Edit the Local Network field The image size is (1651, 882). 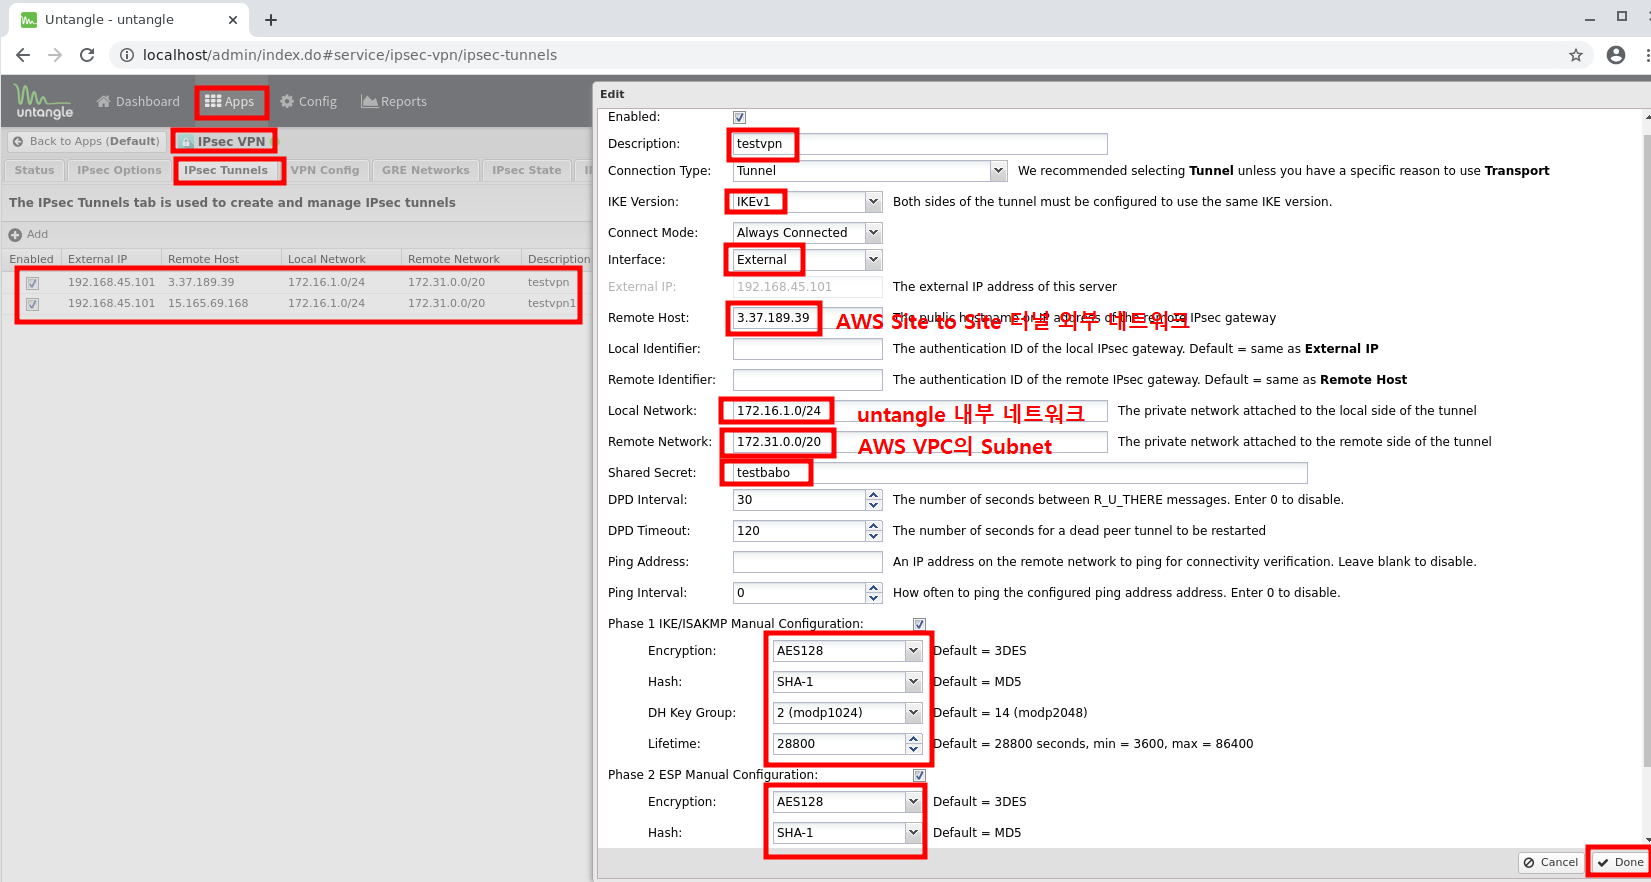pyautogui.click(x=920, y=411)
